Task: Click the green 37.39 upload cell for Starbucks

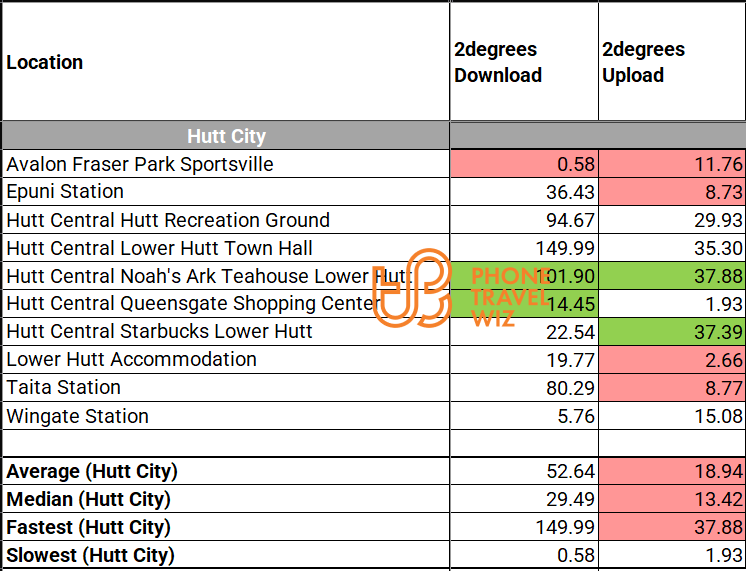Action: pyautogui.click(x=671, y=332)
